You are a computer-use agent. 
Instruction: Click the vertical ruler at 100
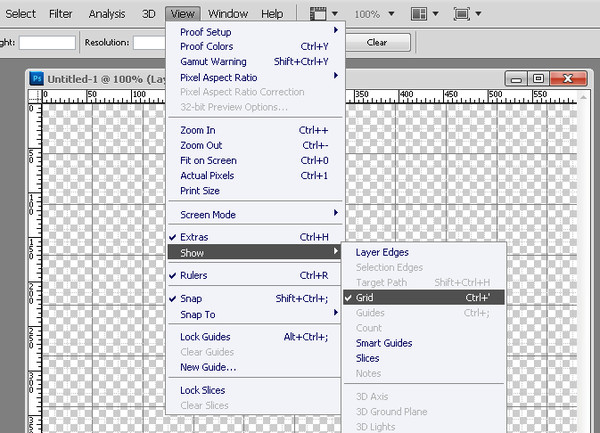click(x=31, y=204)
